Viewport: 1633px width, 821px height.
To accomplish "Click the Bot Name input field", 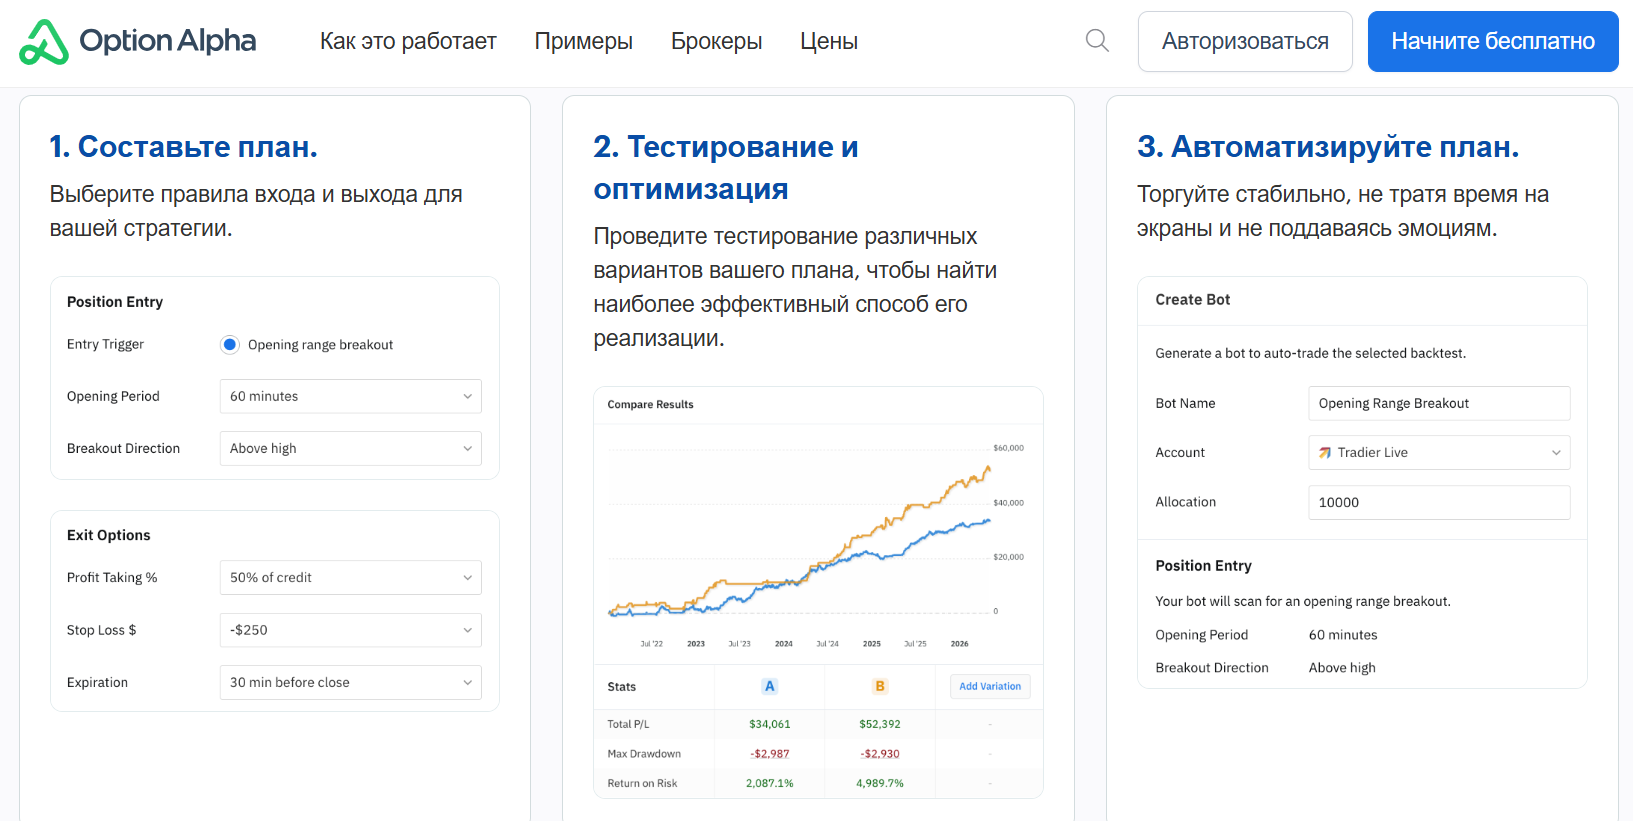I will [x=1439, y=403].
